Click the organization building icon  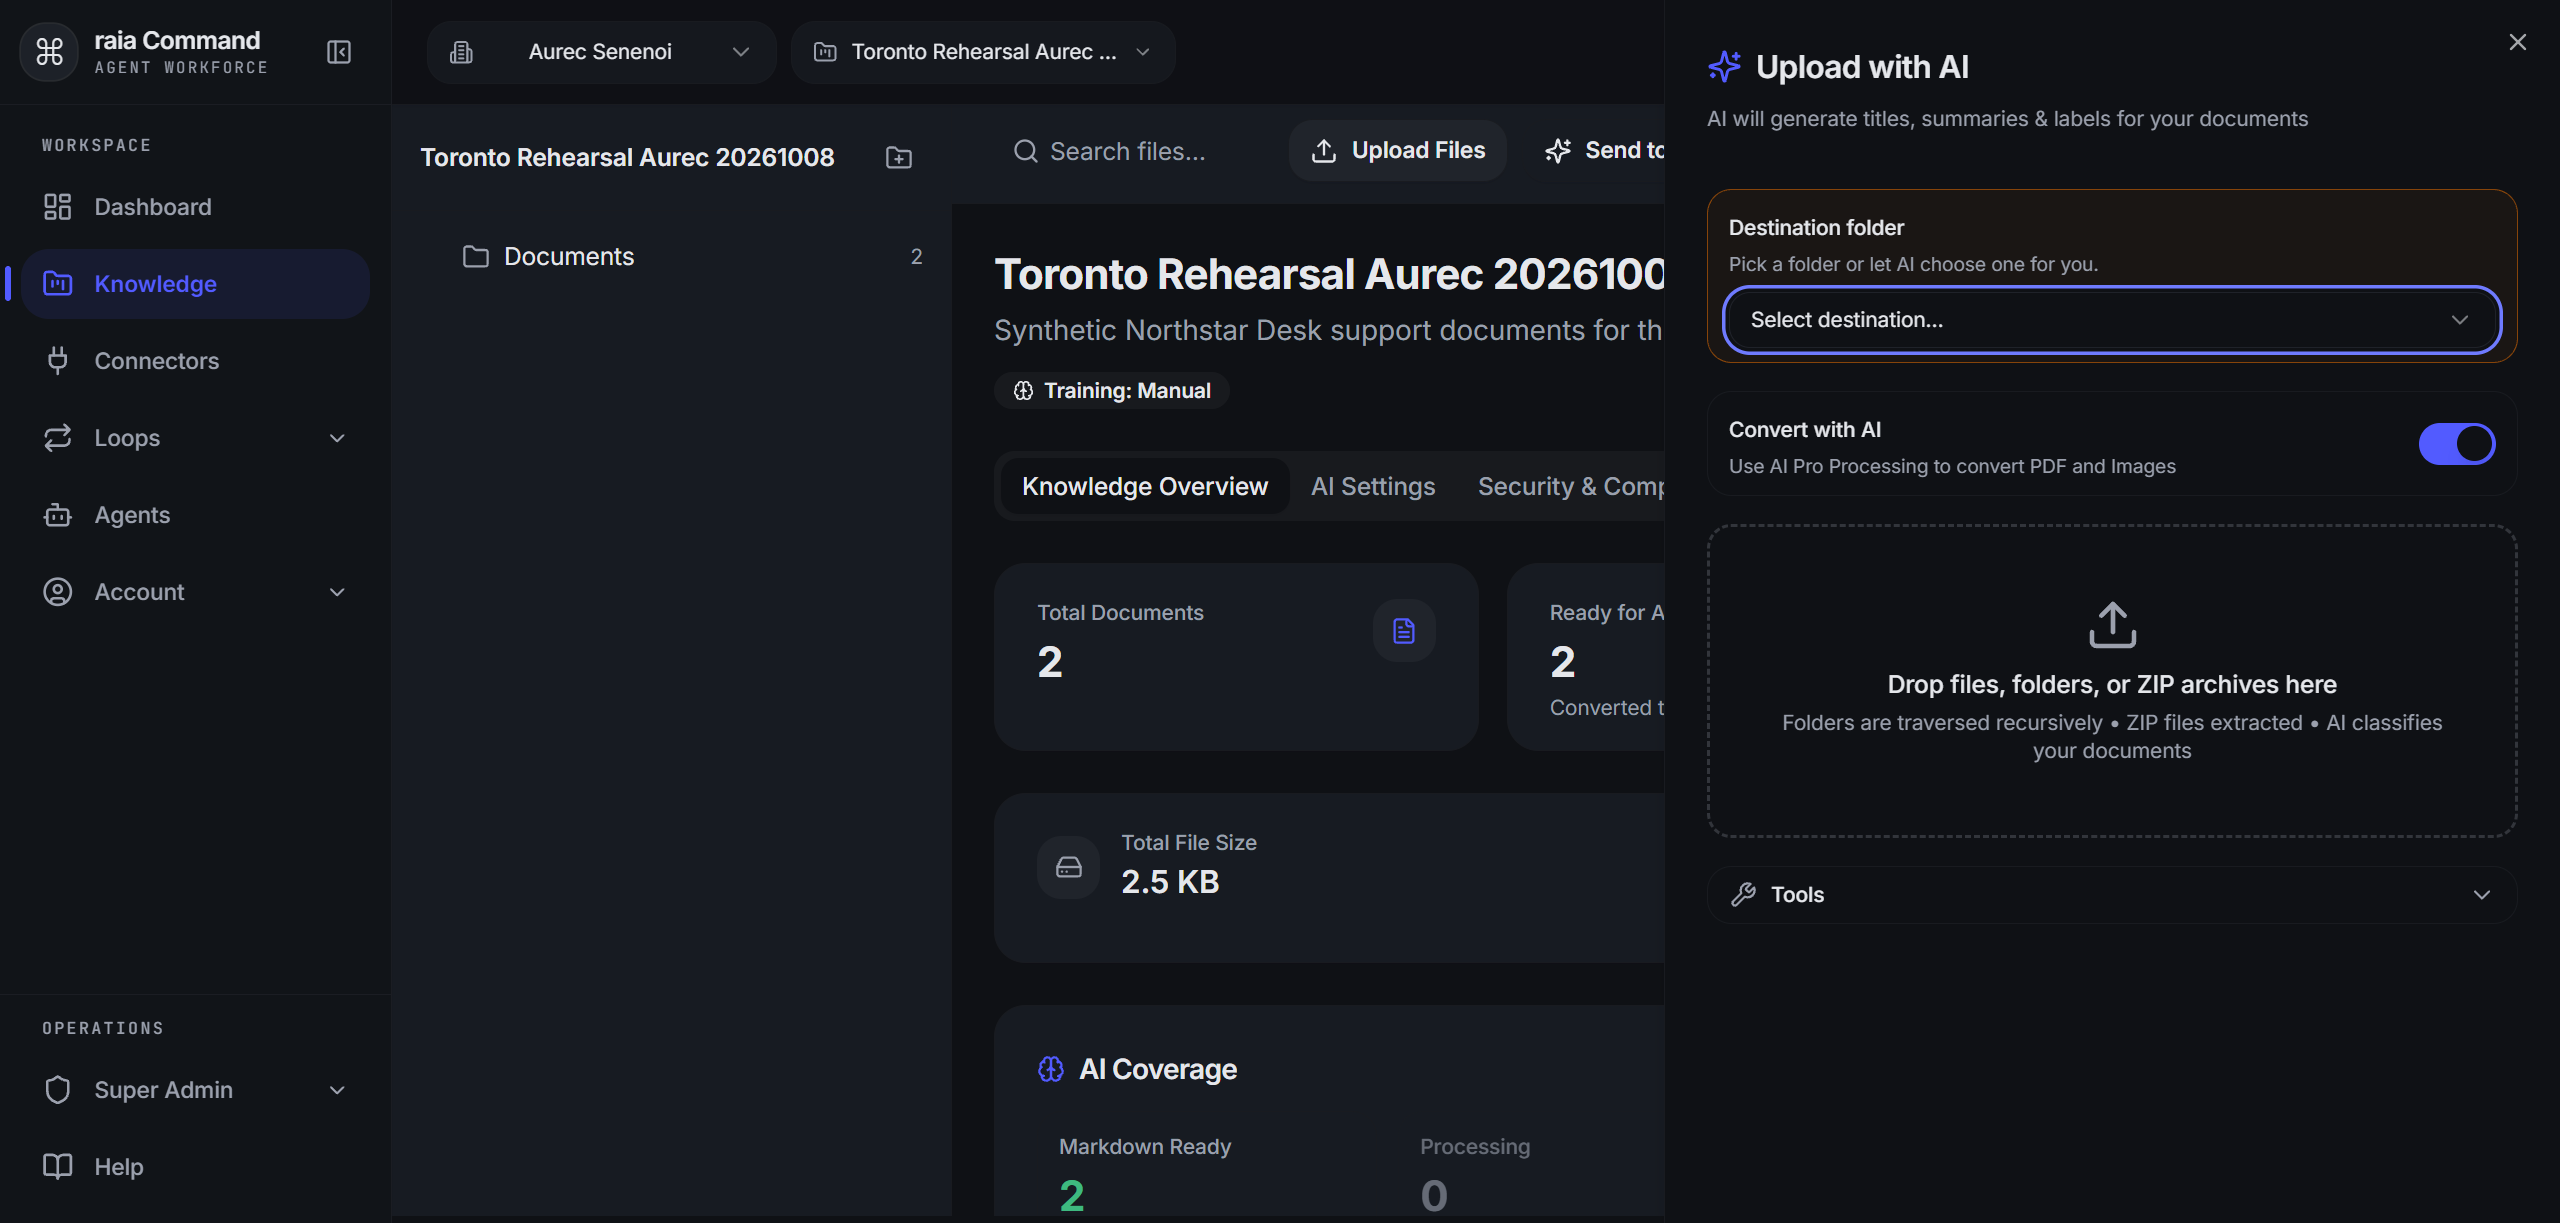click(x=461, y=52)
